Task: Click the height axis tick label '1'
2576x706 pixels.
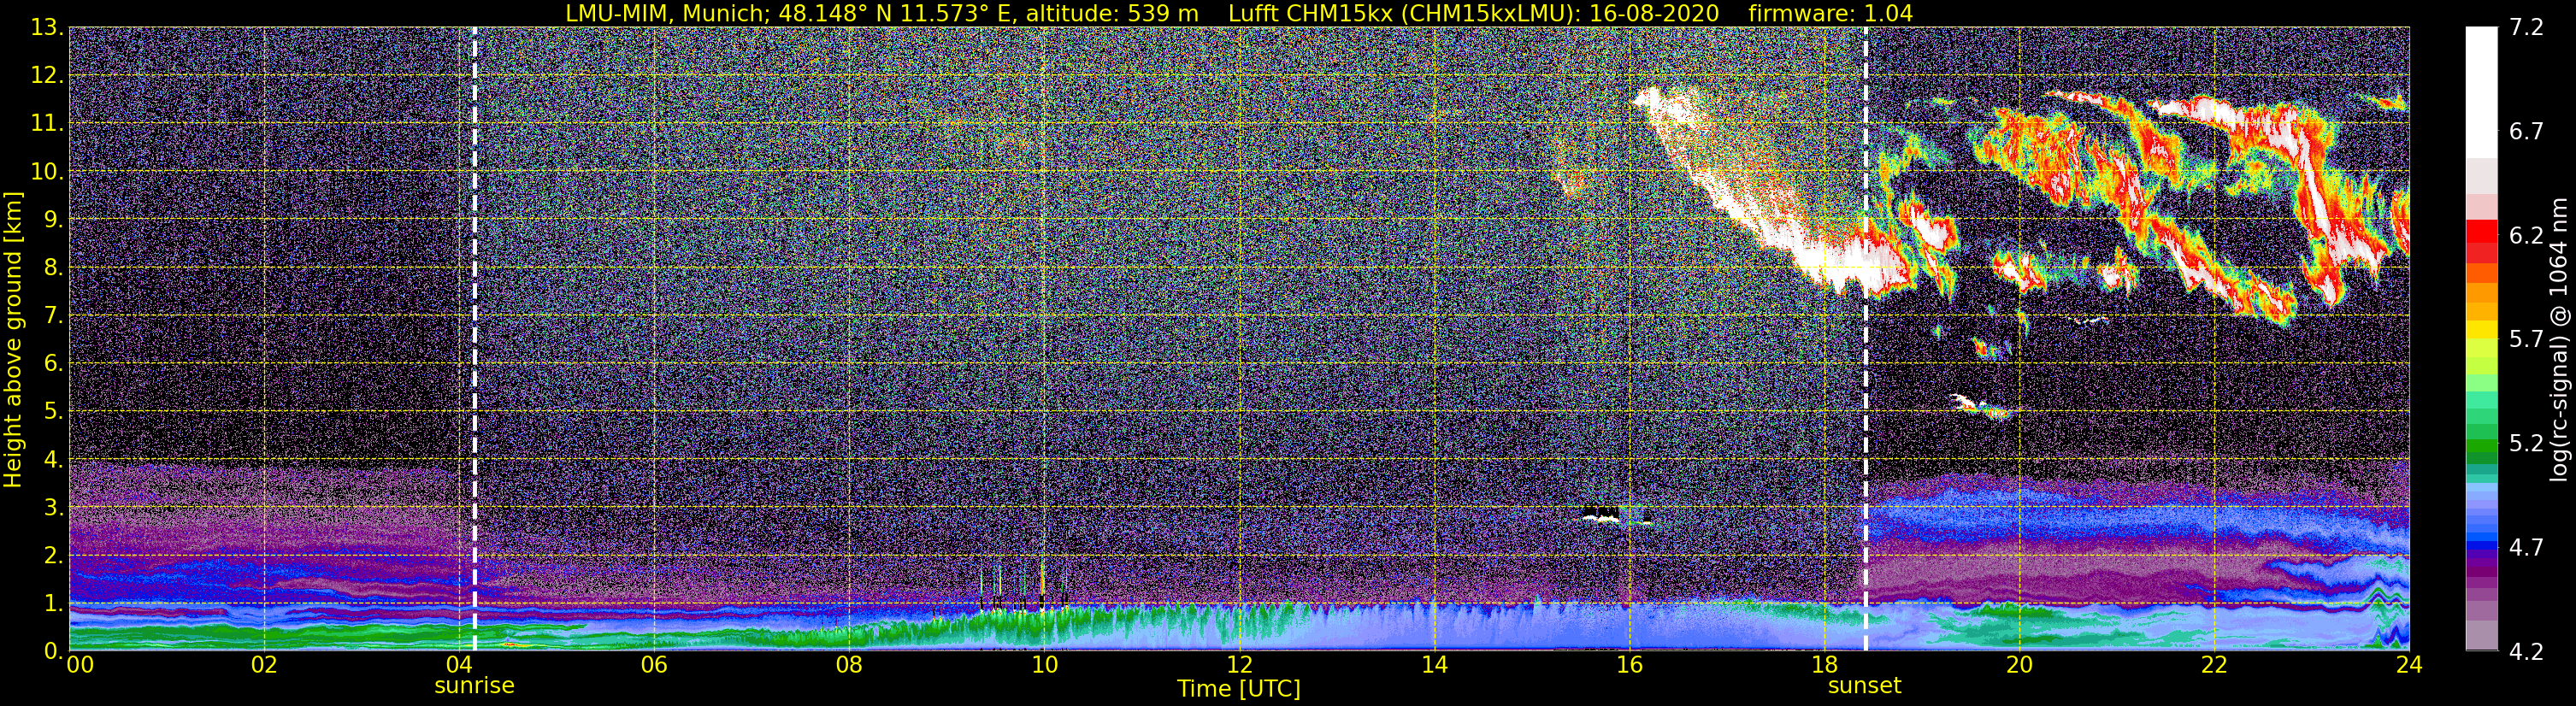Action: click(x=52, y=604)
